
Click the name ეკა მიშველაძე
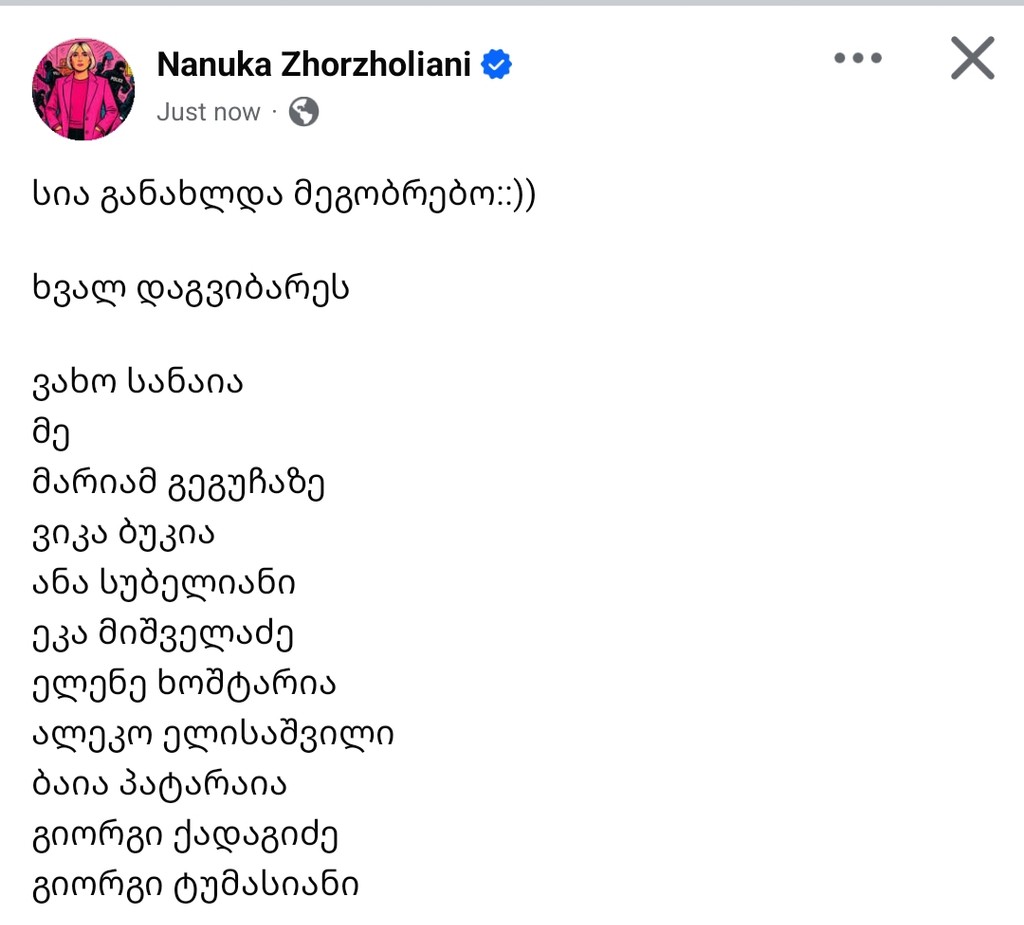[x=163, y=635]
